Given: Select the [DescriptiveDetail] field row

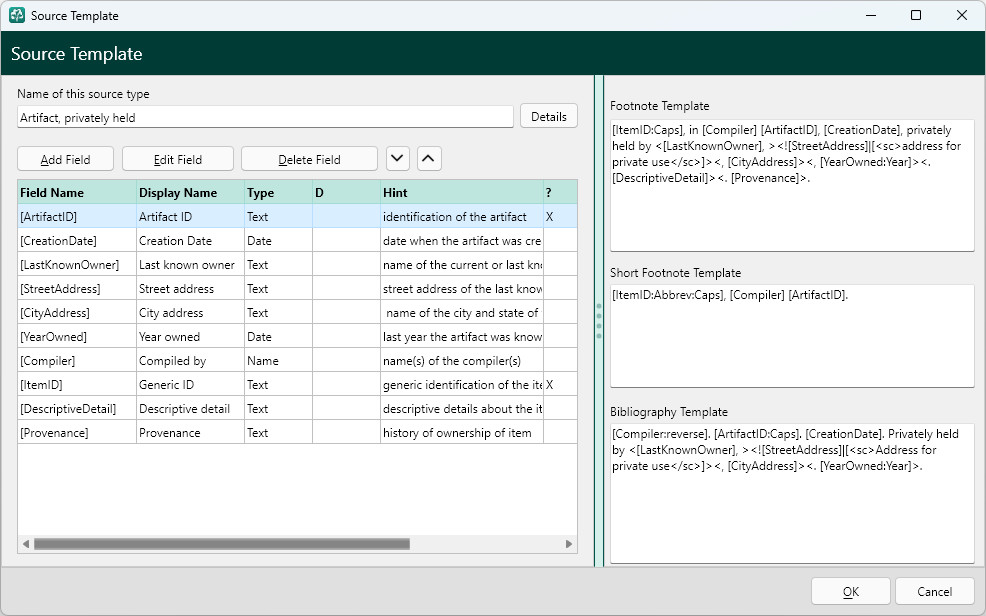Looking at the screenshot, I should [x=297, y=409].
